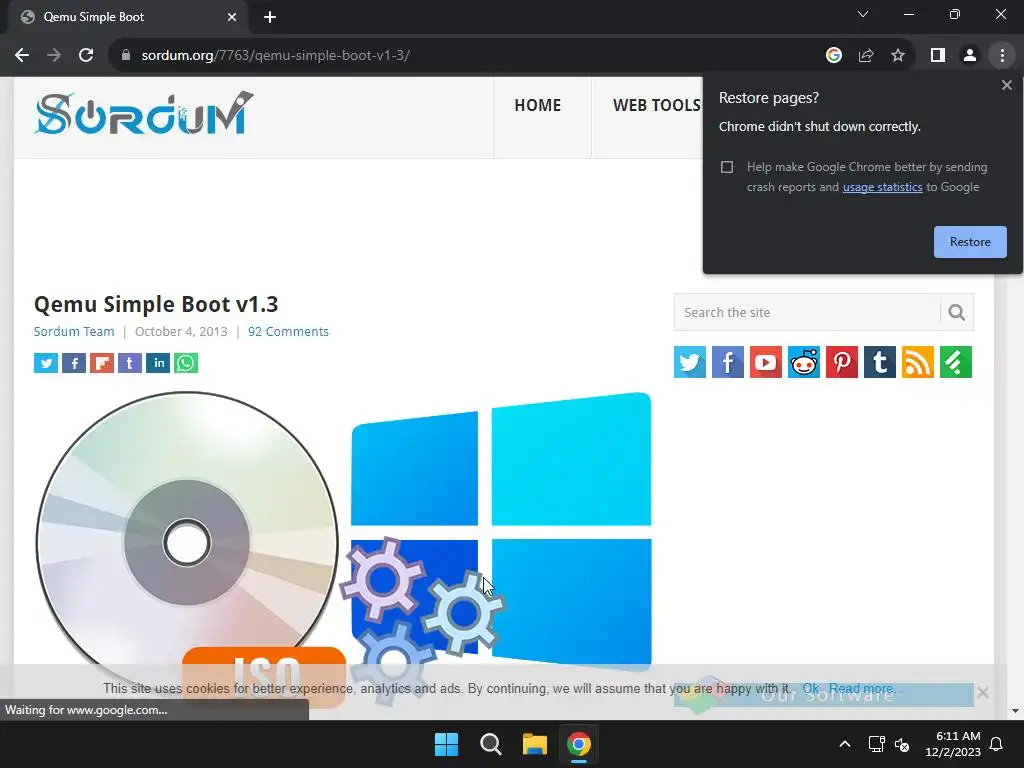Share article on Flipboard

click(102, 363)
